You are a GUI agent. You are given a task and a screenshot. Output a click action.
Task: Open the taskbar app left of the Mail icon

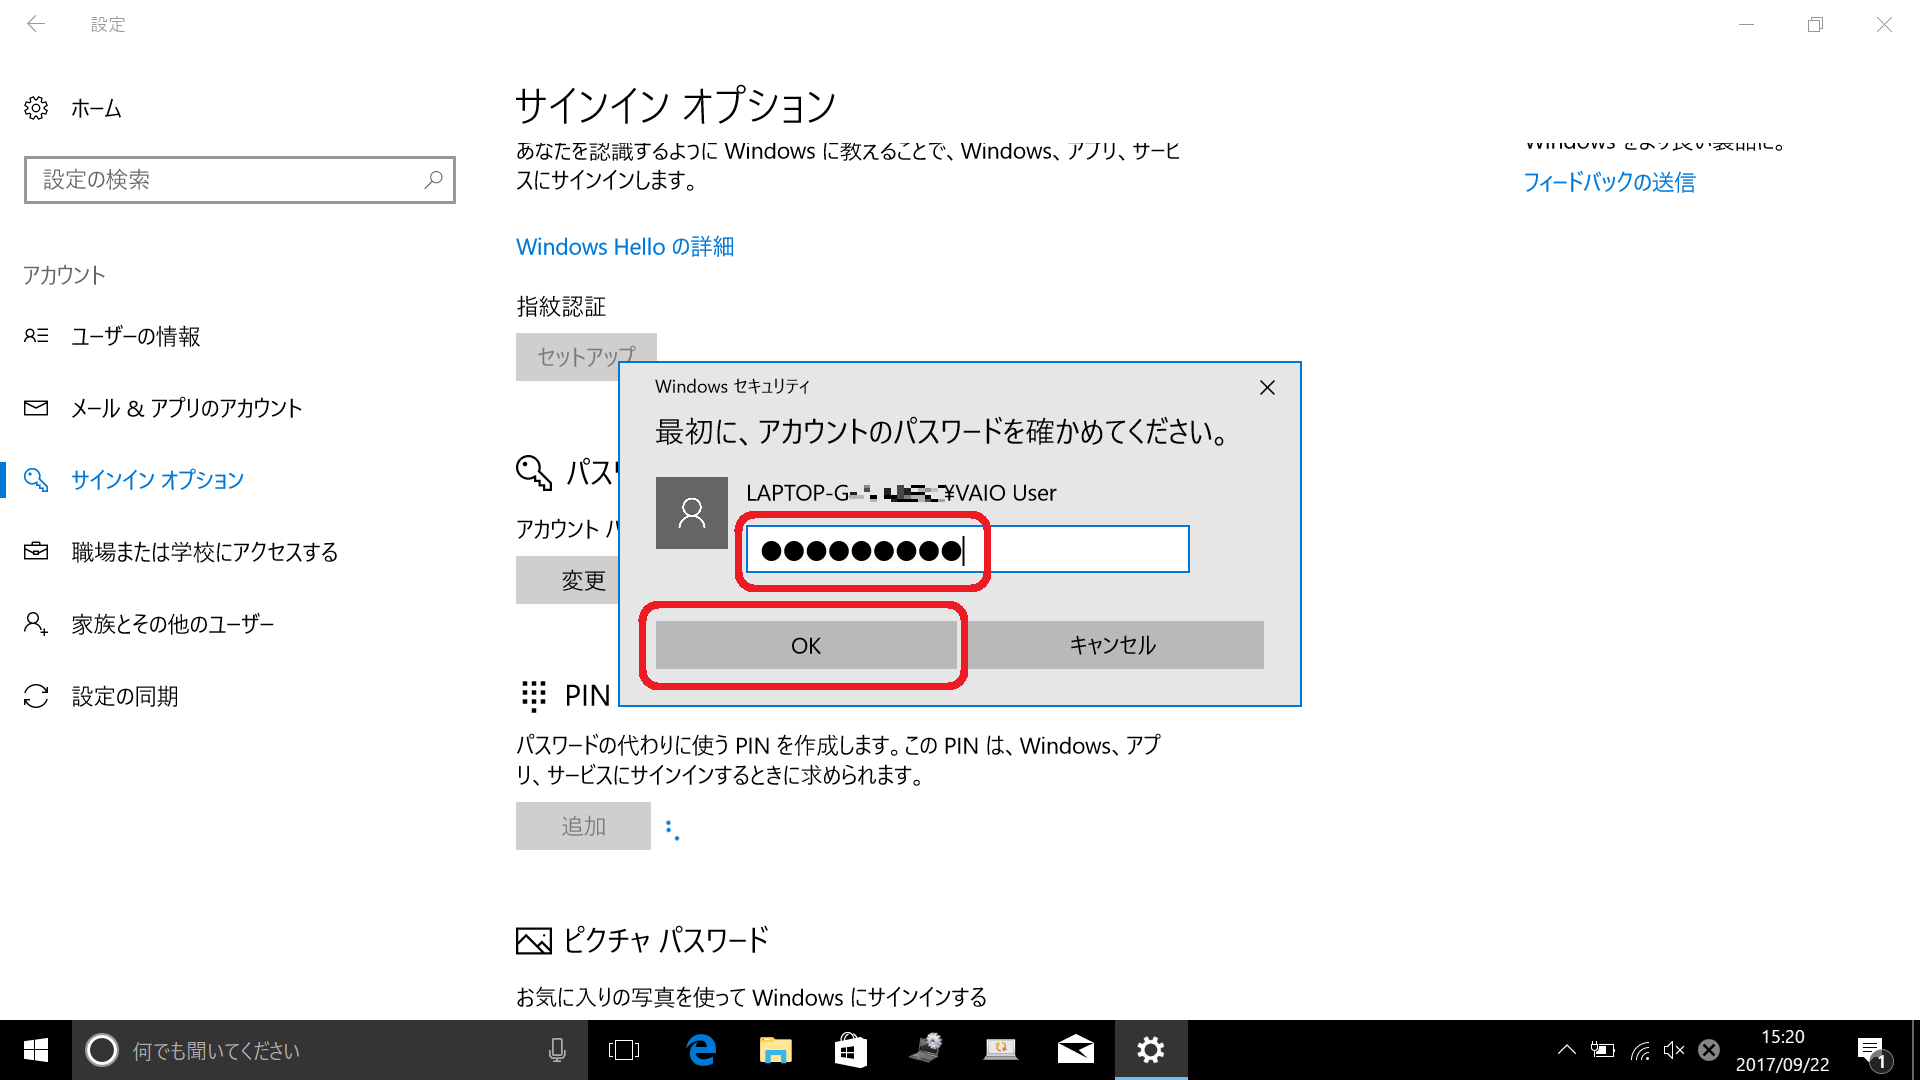pyautogui.click(x=1001, y=1050)
